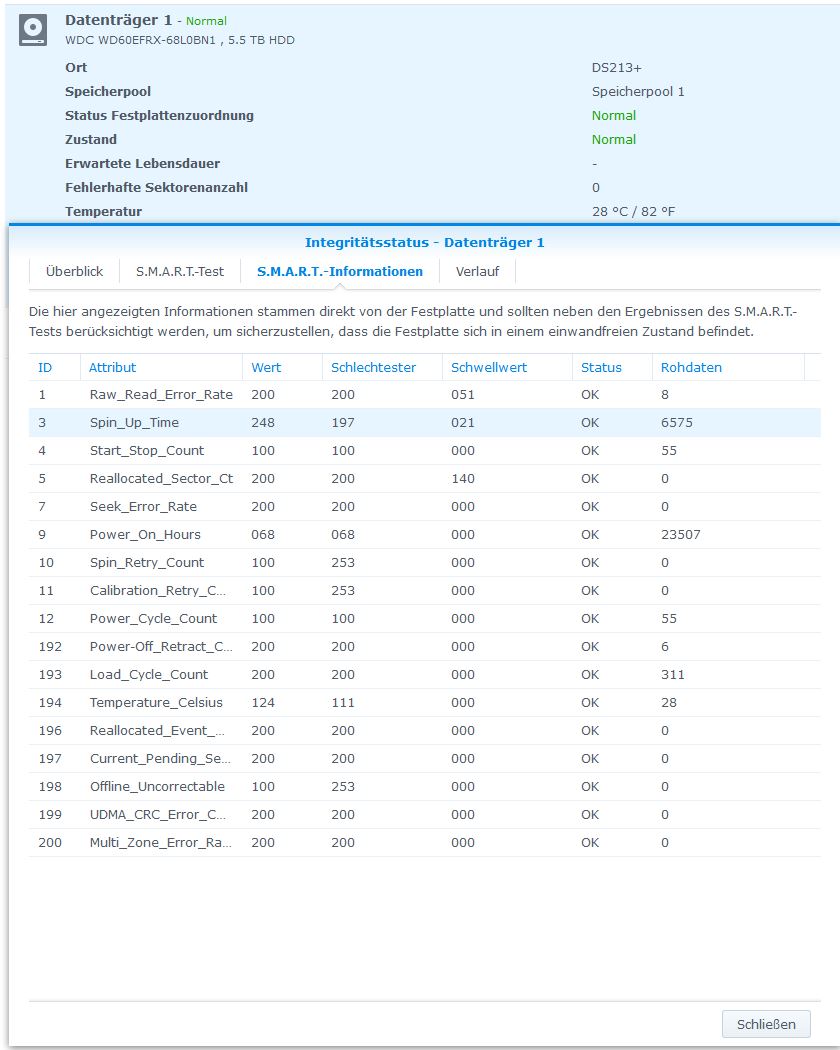
Task: Select the Offline_Uncorrectable row
Action: [425, 787]
